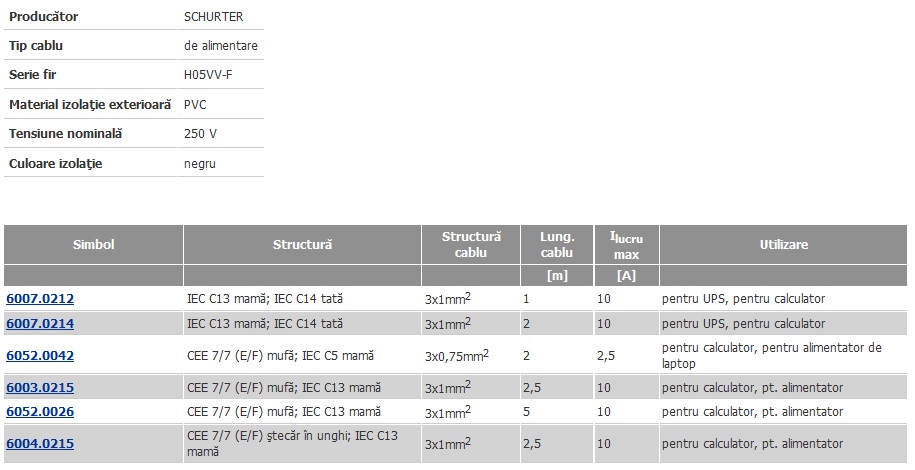
Task: Click the PVC insulation material value
Action: 195,105
